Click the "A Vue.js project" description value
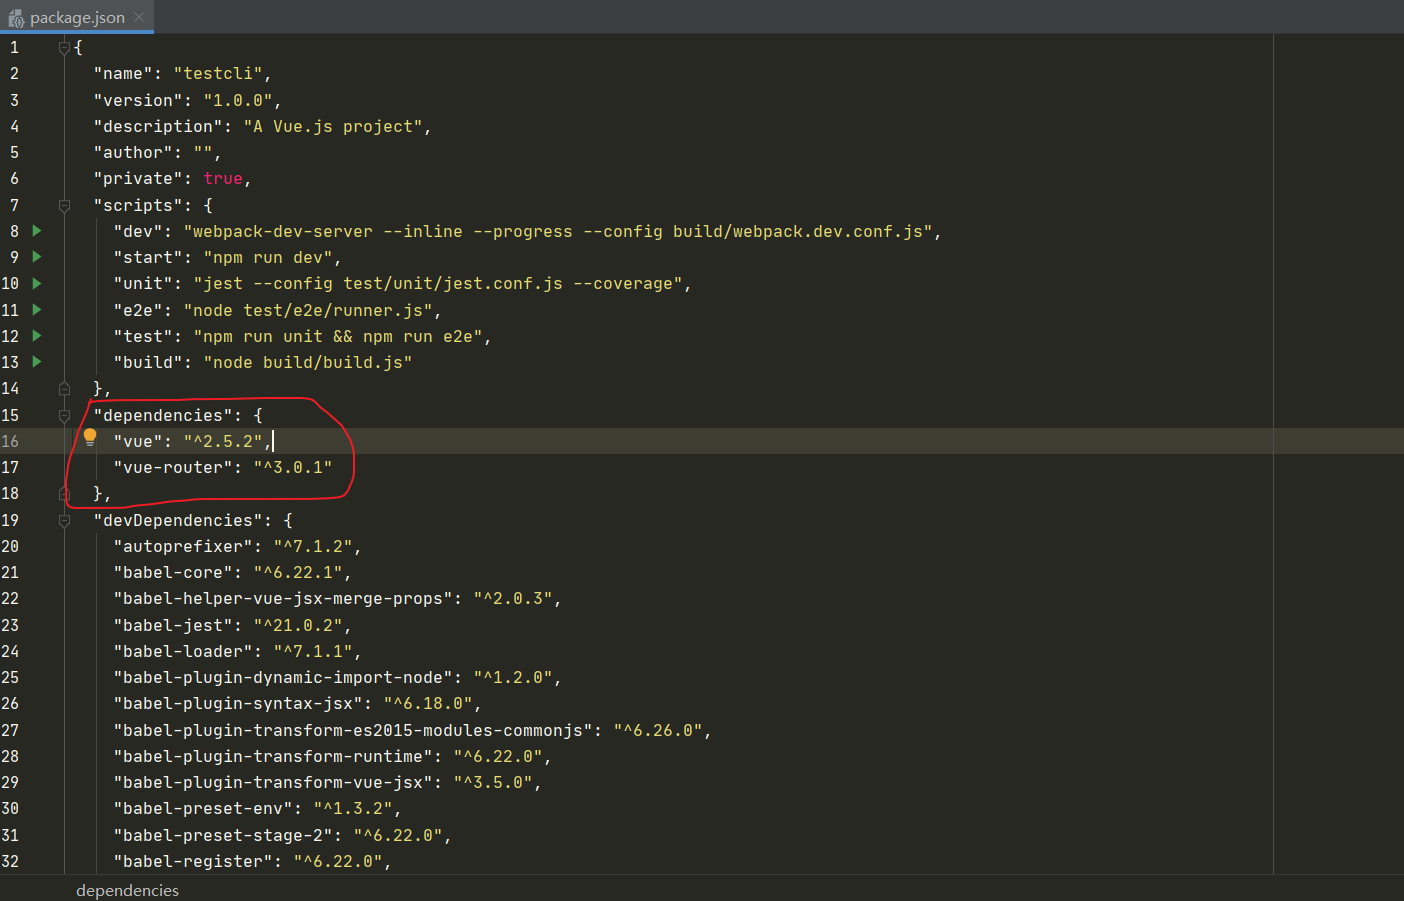 click(x=333, y=126)
